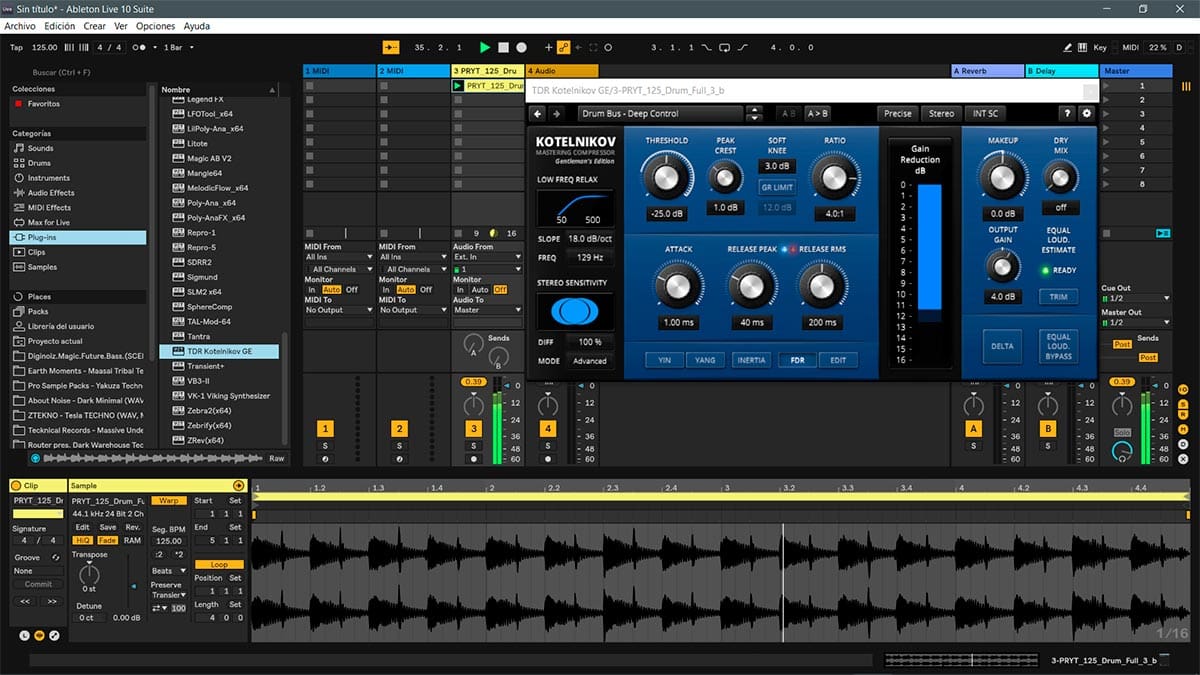Toggle the clip Loop switch
The image size is (1200, 675).
click(x=218, y=565)
